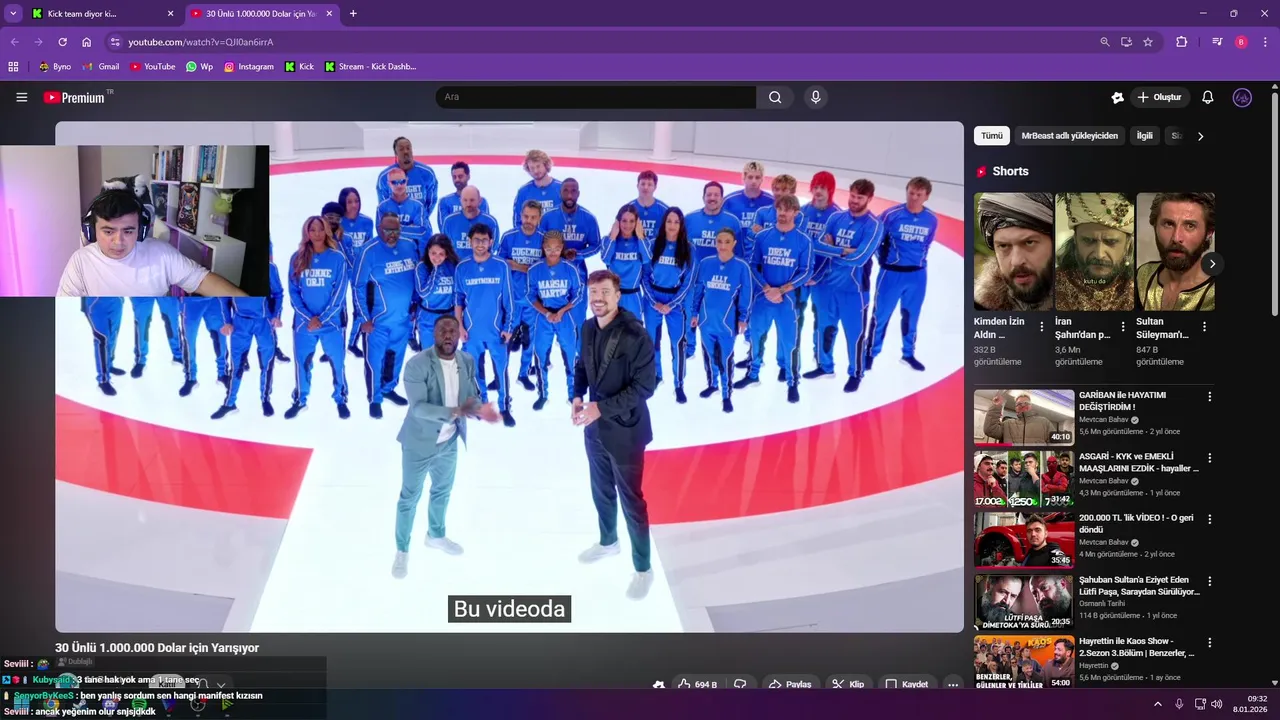1280x720 pixels.
Task: Open YouTube notifications bell
Action: (x=1207, y=97)
